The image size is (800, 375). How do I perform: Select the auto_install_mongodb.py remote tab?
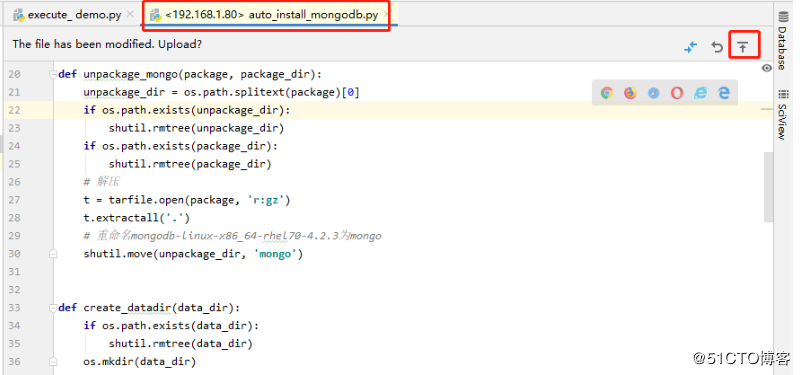(x=271, y=15)
